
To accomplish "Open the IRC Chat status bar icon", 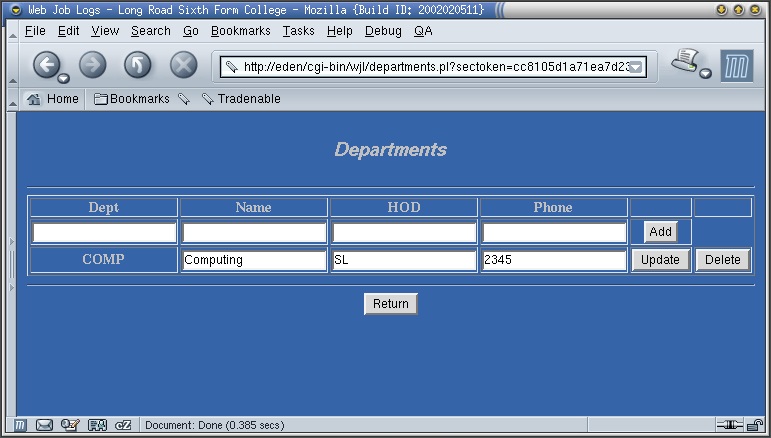I will [123, 425].
